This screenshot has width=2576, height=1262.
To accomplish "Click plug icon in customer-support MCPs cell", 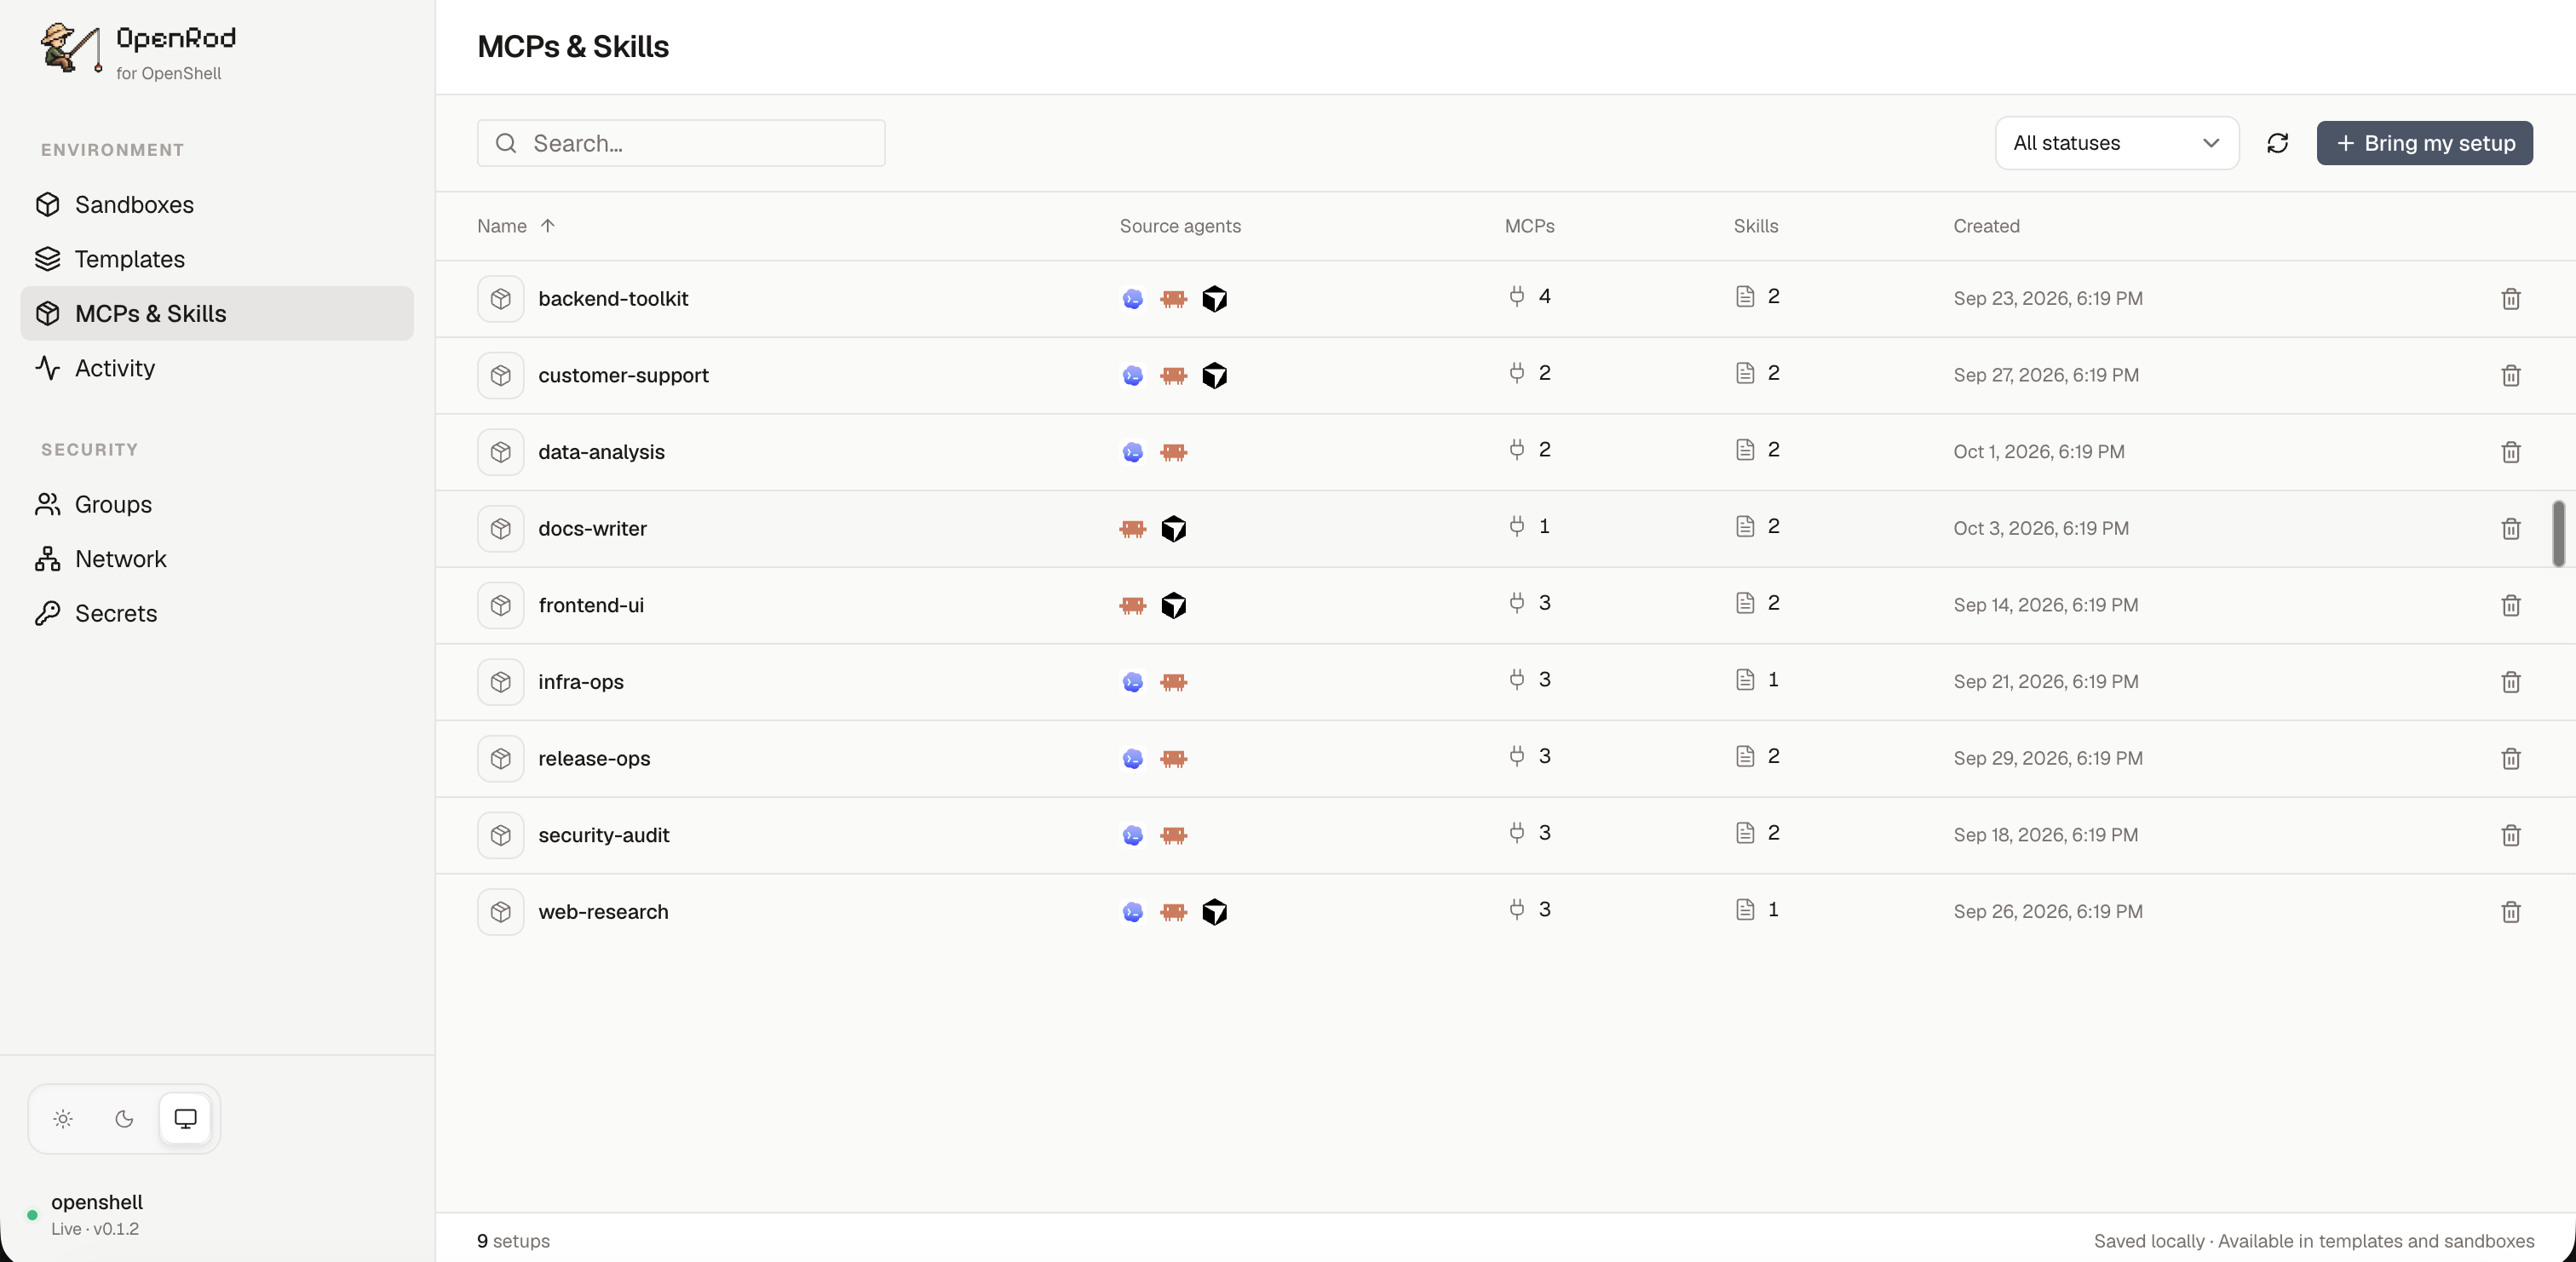I will [x=1516, y=373].
